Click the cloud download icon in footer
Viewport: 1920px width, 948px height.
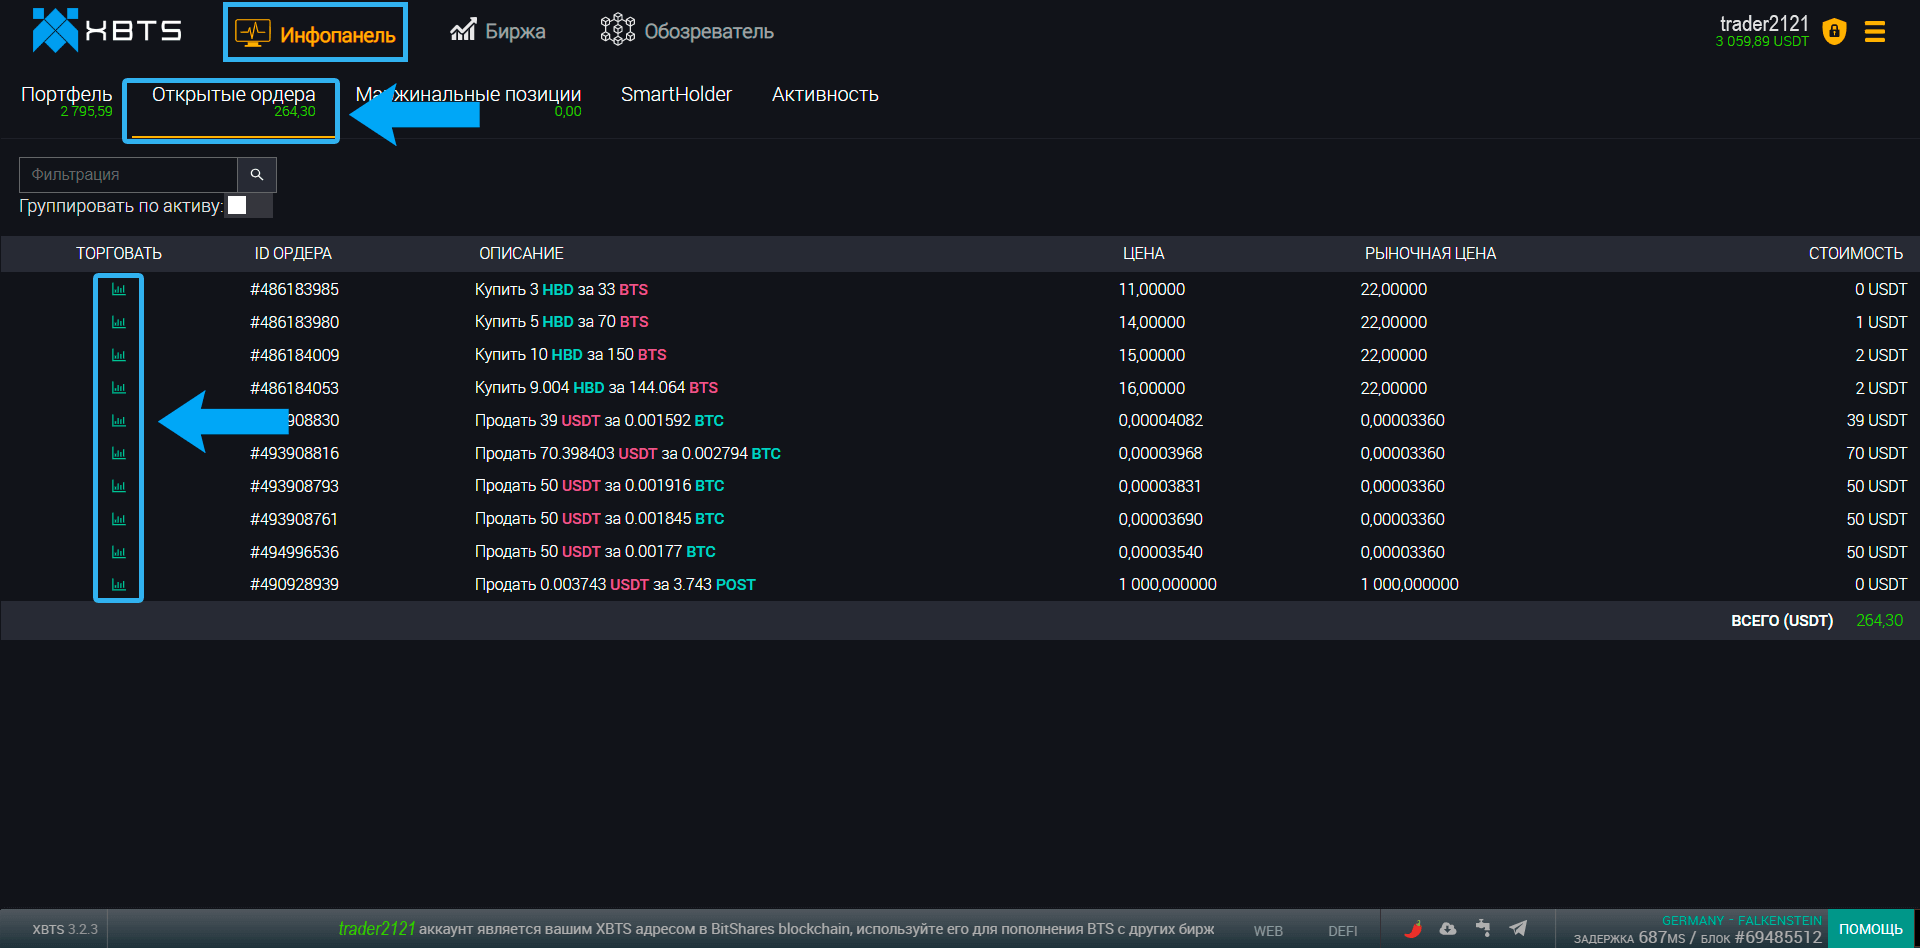tap(1447, 929)
